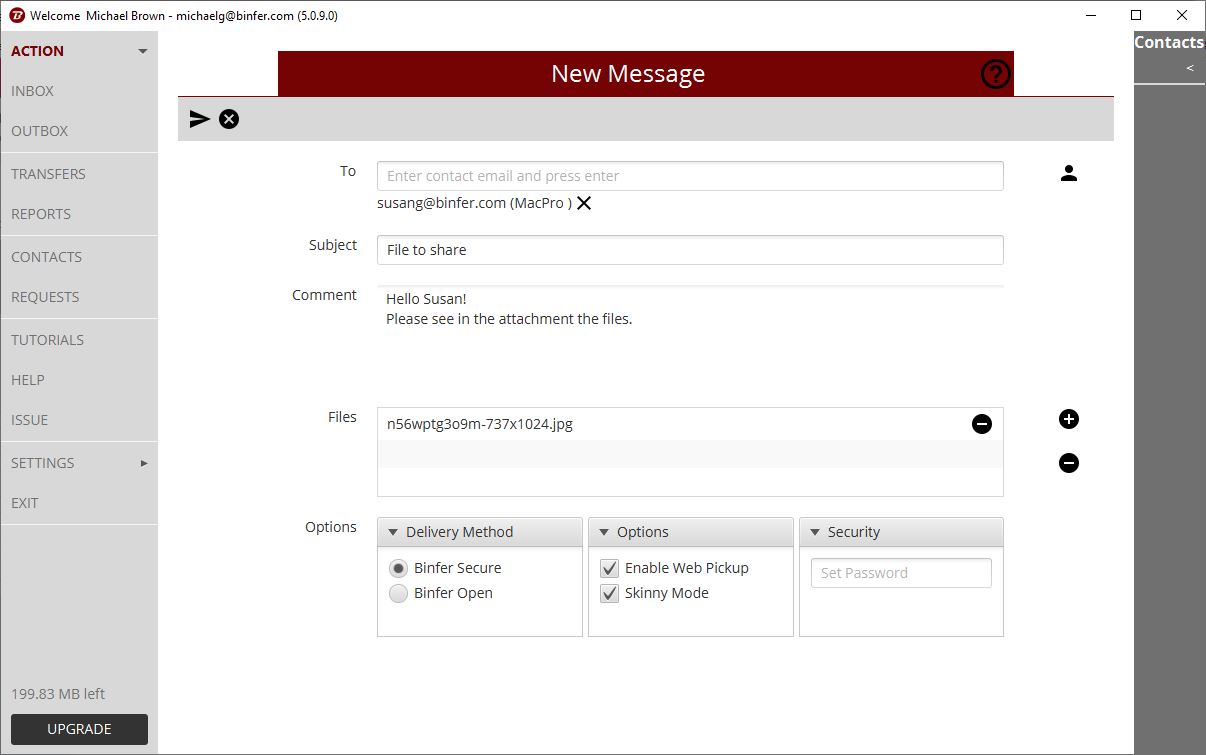Open contact picker person icon
1206x755 pixels.
(1068, 174)
